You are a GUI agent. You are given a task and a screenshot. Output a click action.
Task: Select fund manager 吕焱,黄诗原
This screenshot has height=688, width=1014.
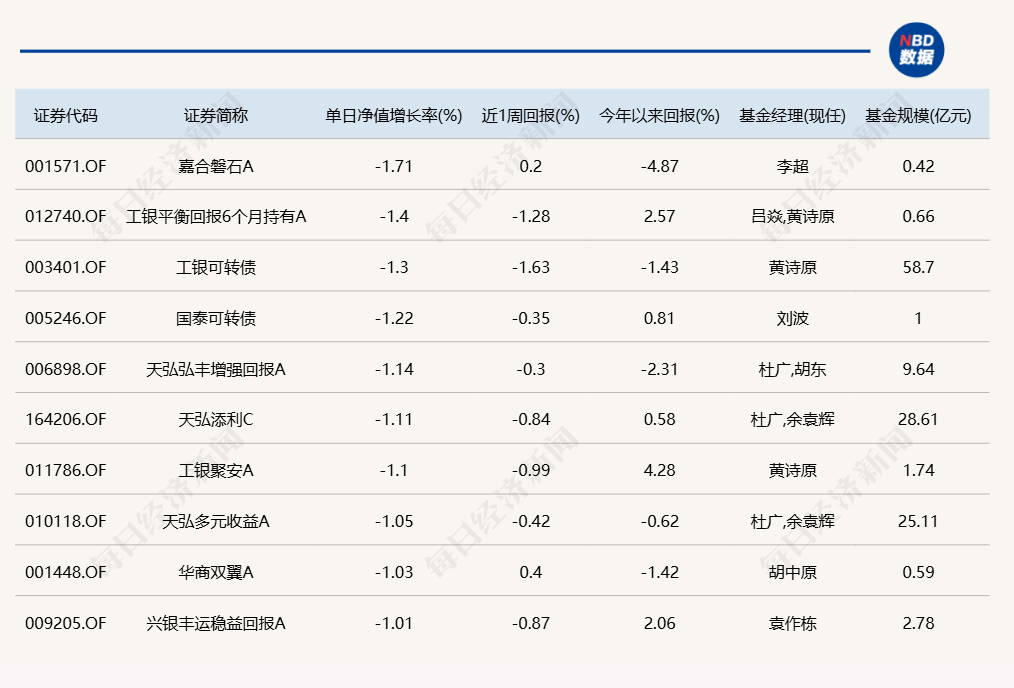pyautogui.click(x=793, y=216)
